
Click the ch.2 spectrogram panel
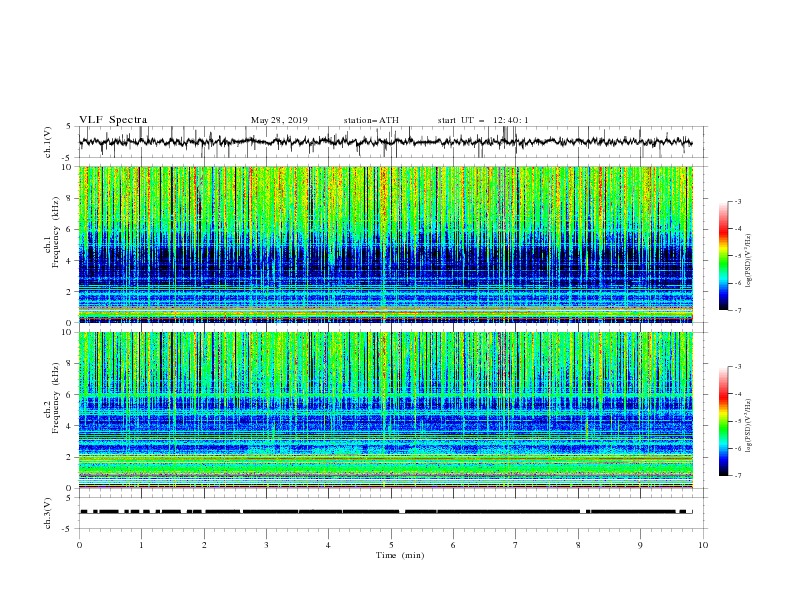(385, 410)
